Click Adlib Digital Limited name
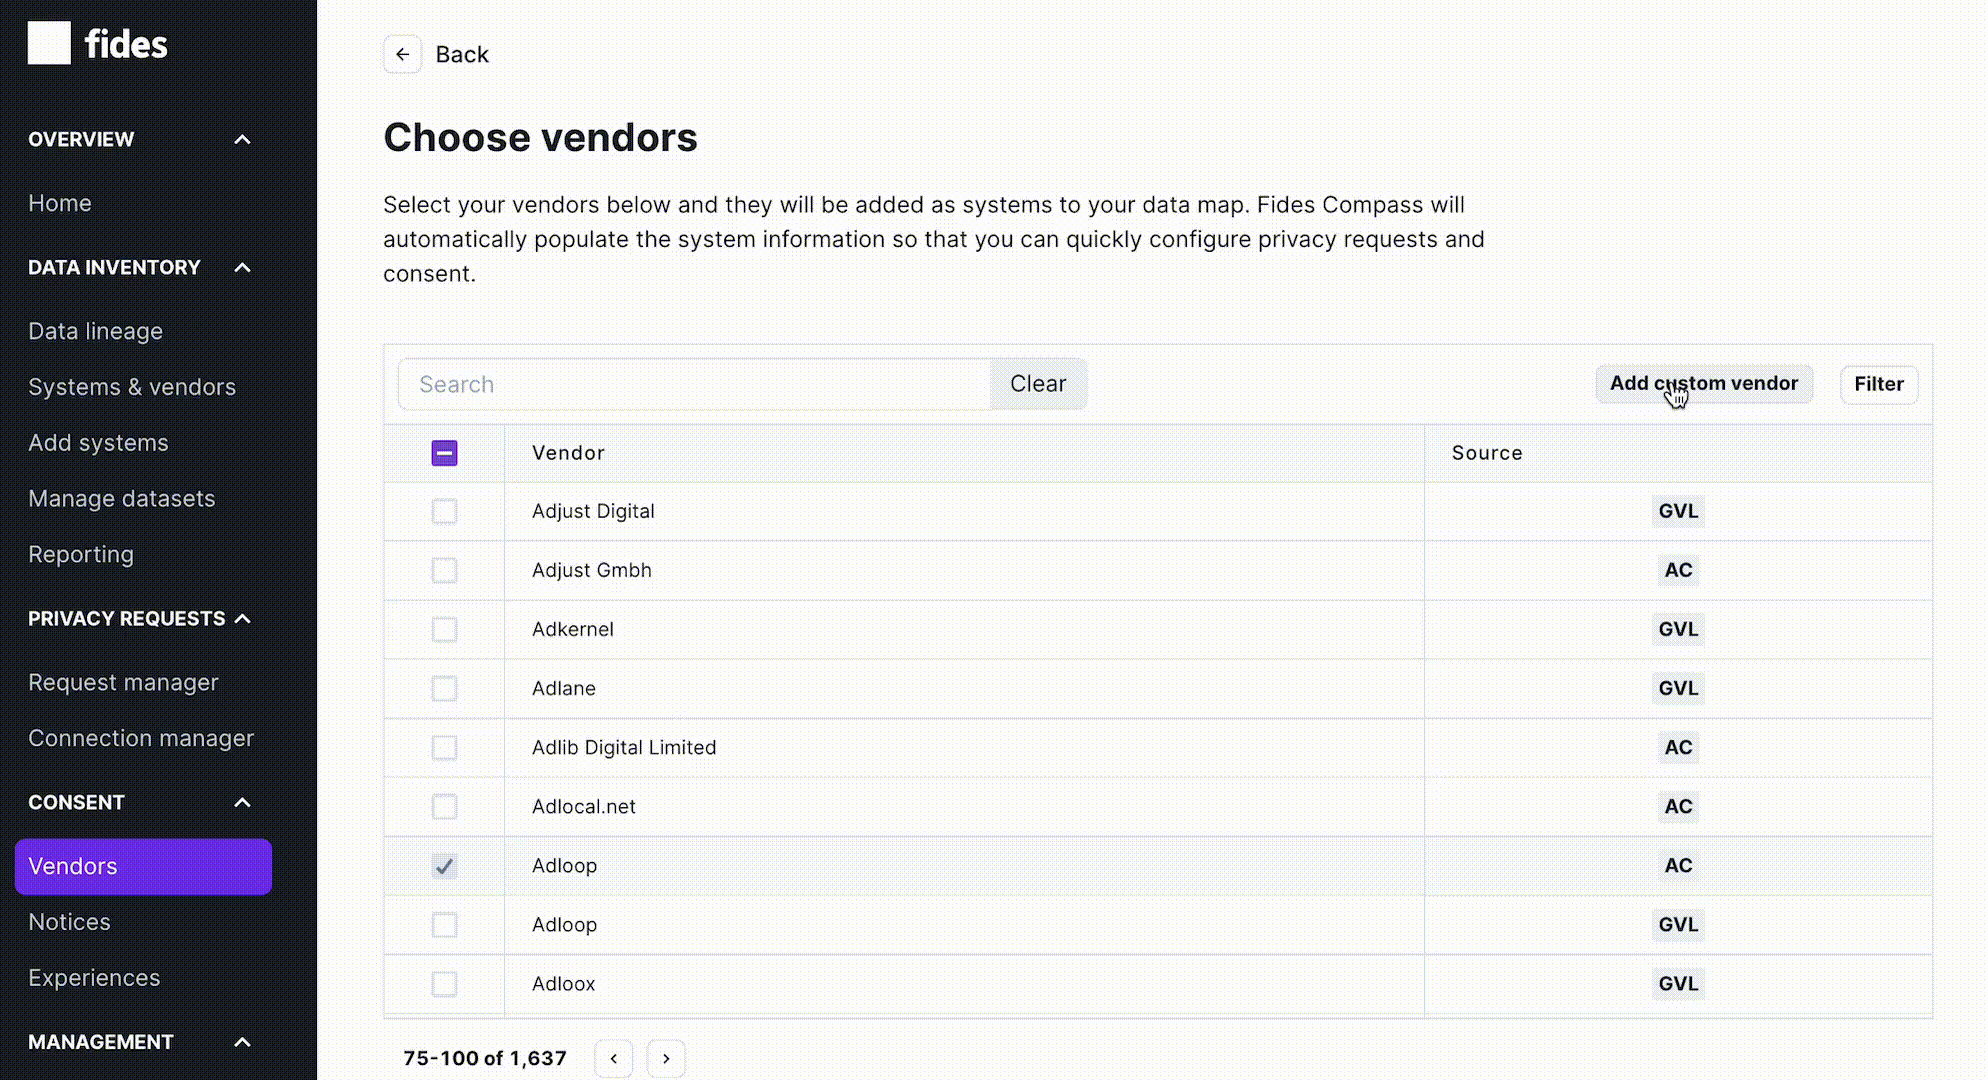The image size is (1988, 1080). (624, 747)
